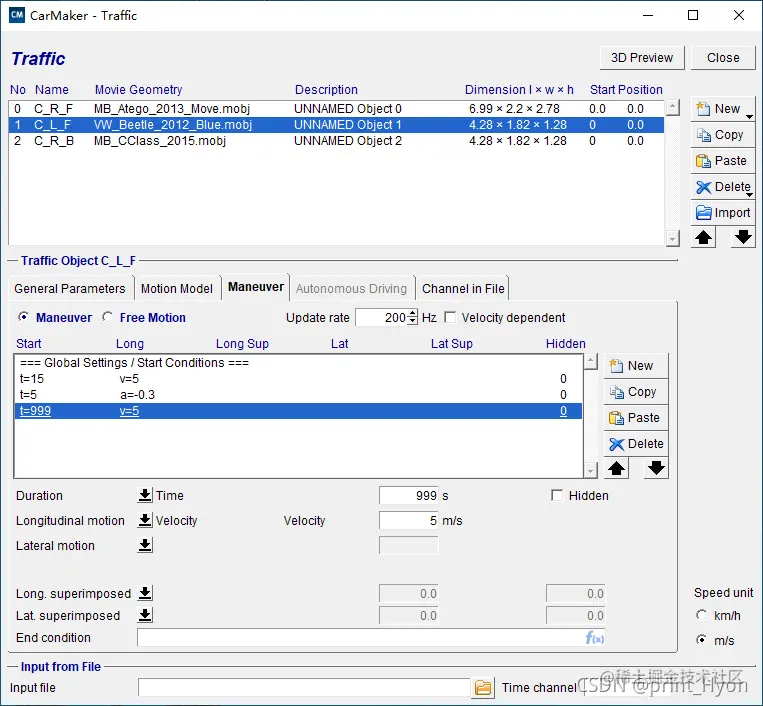Import traffic objects

[723, 213]
